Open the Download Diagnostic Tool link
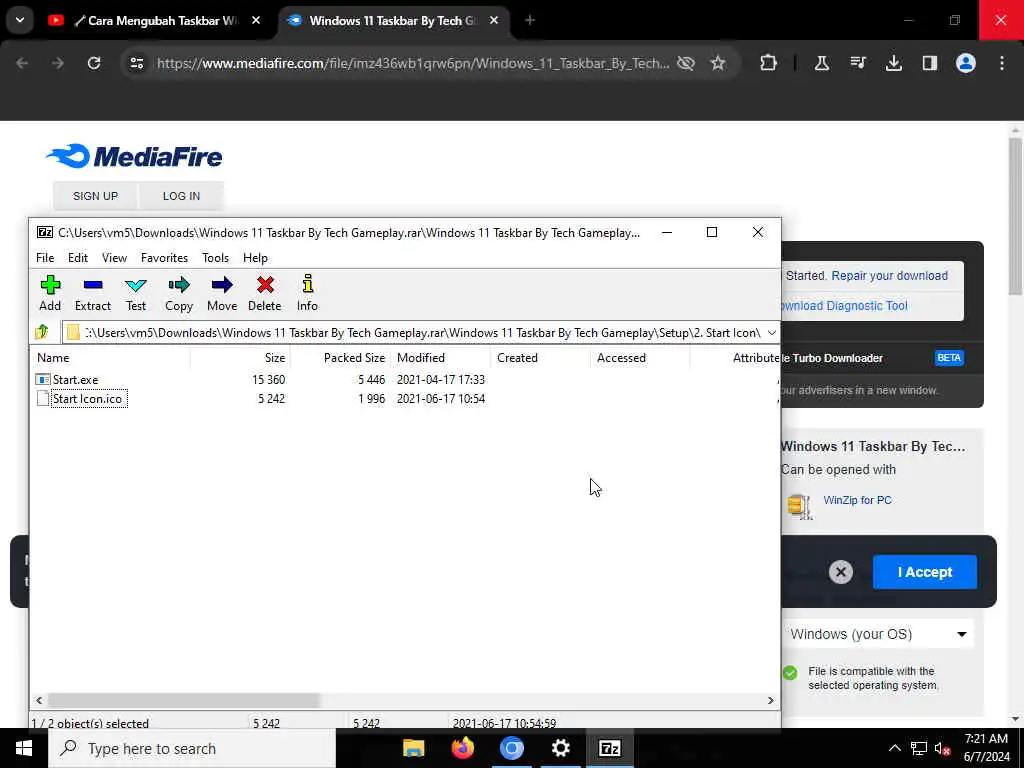 pos(844,306)
